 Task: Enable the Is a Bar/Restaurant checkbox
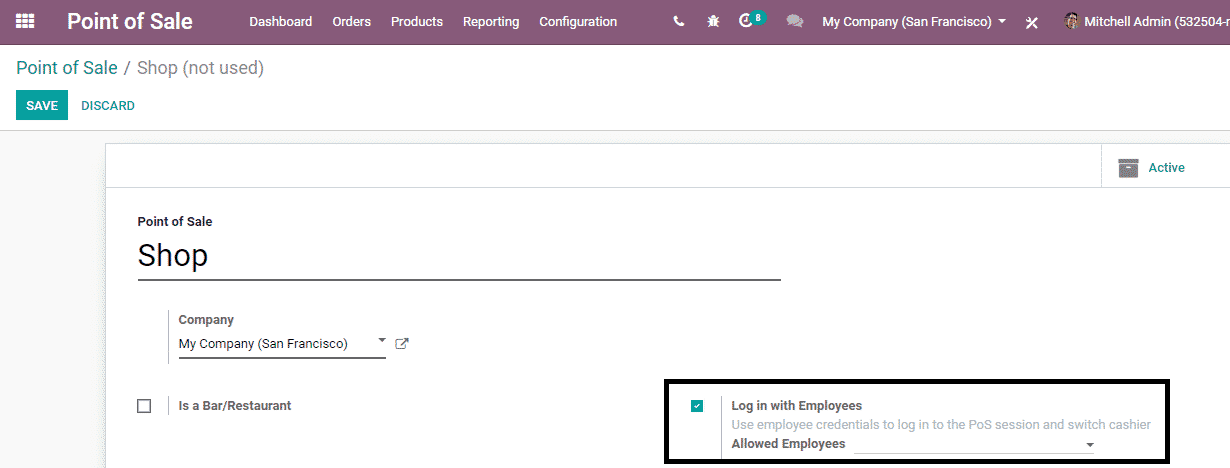tap(144, 406)
